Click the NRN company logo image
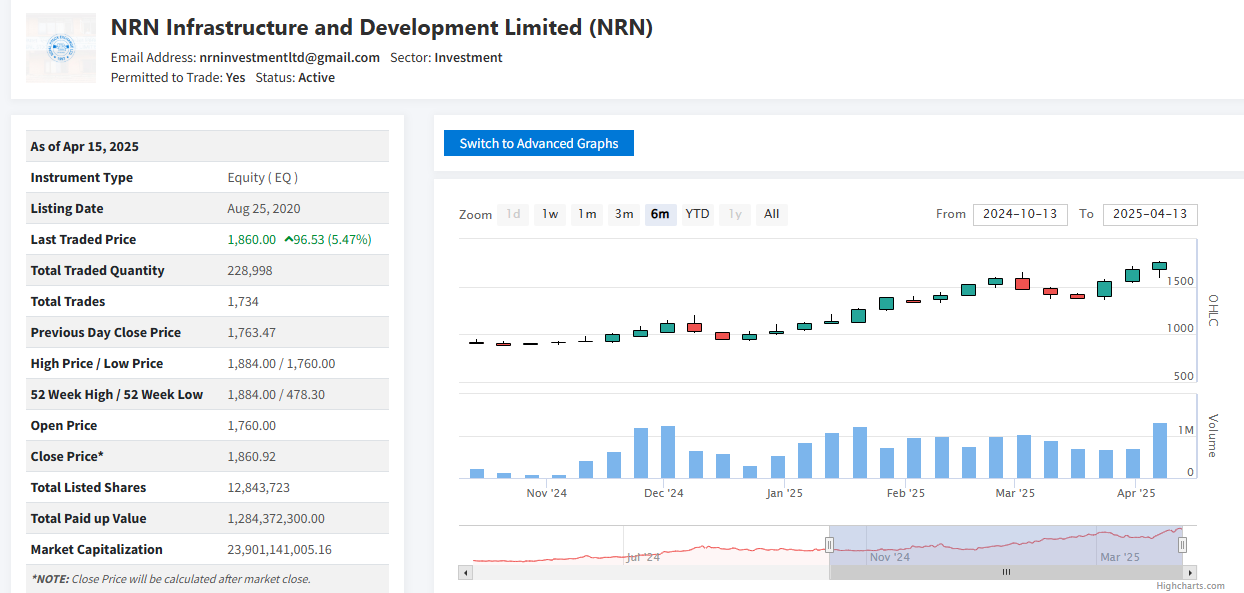 point(61,48)
